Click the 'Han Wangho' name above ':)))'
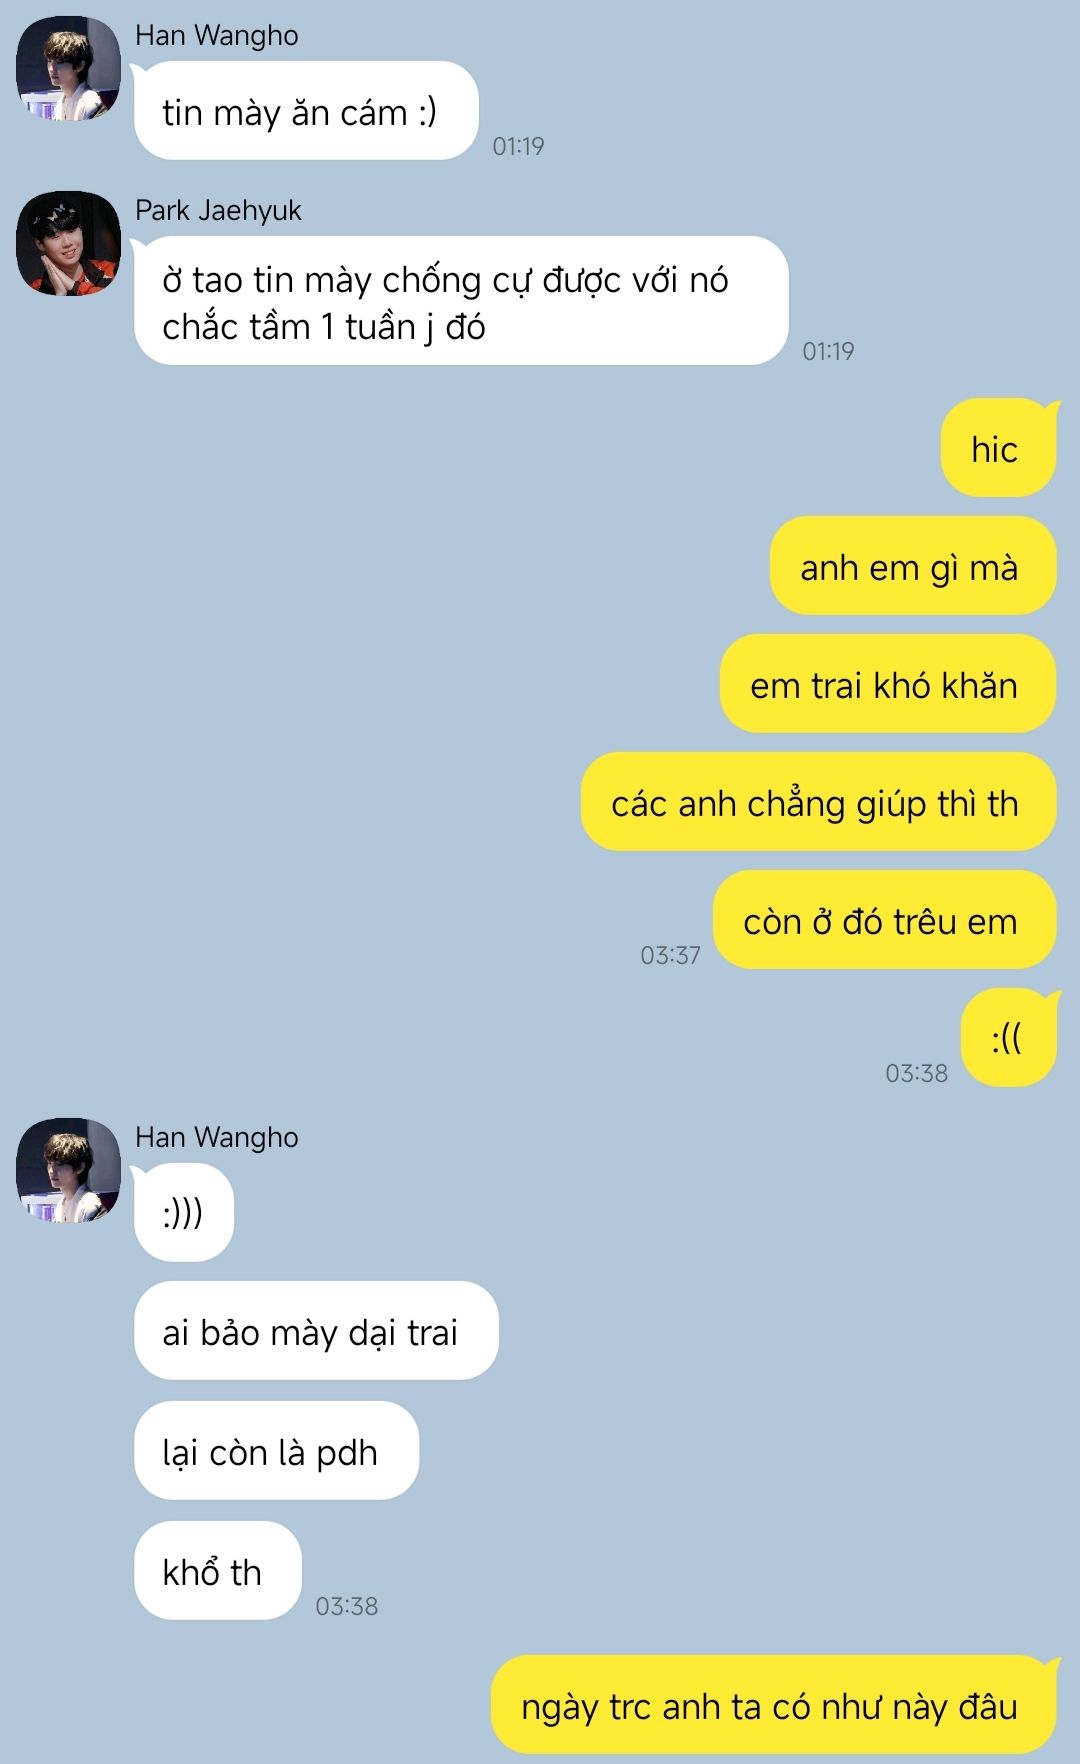This screenshot has height=1764, width=1080. click(x=217, y=1137)
